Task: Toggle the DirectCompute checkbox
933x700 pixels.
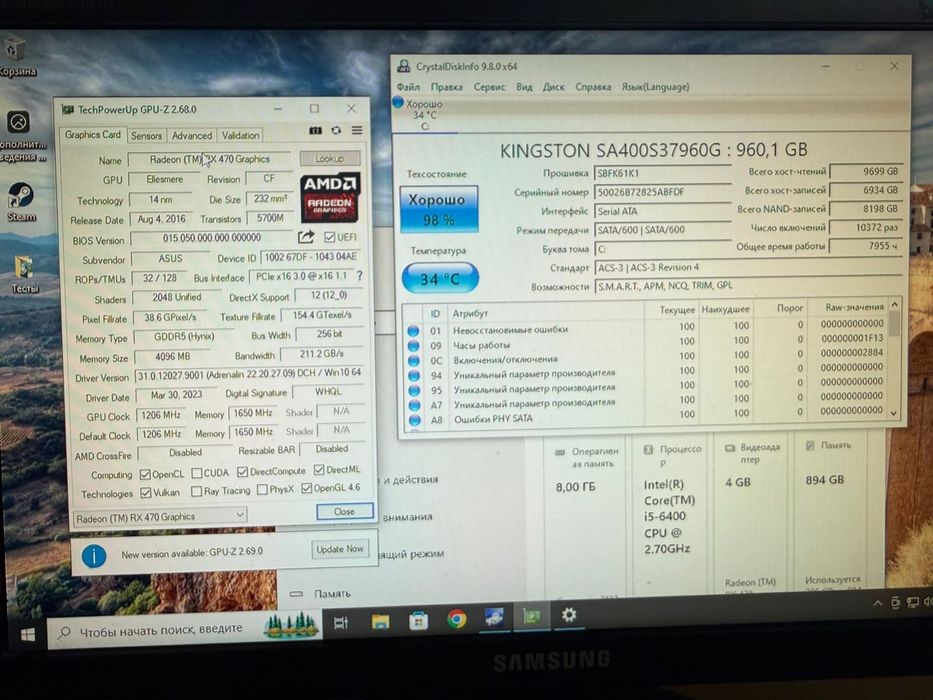Action: (x=242, y=472)
